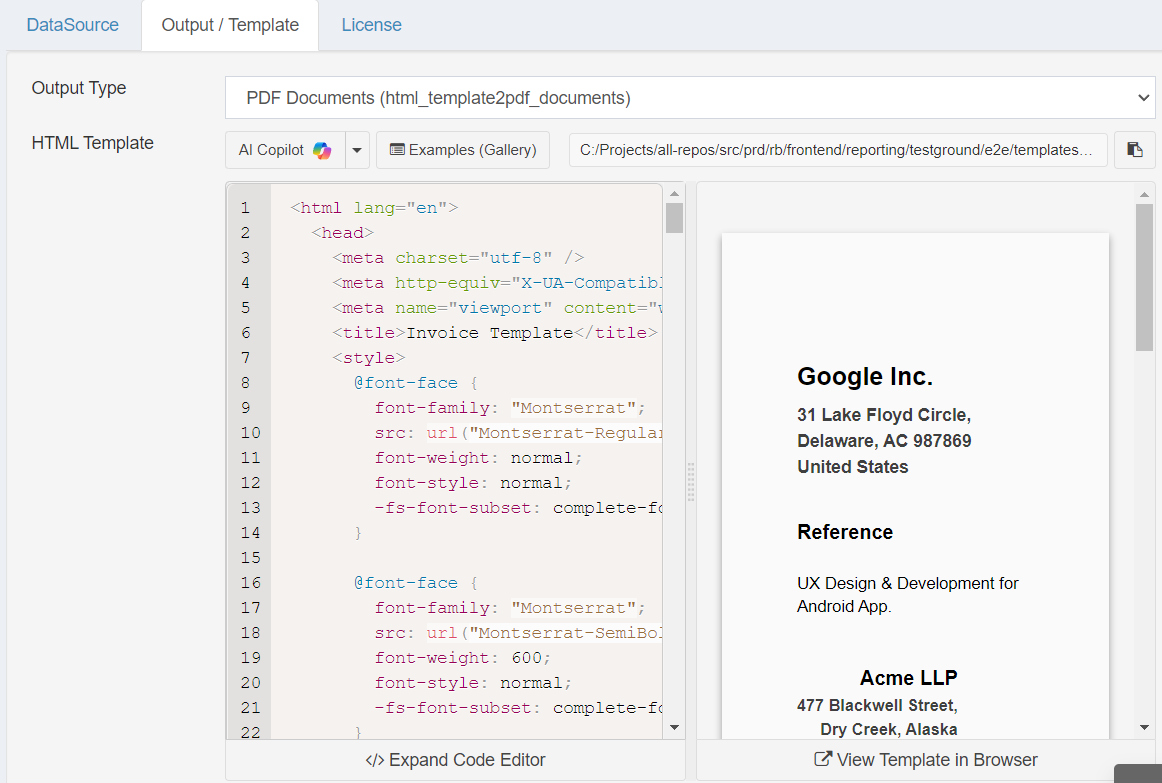Click first @font-face line on line 8

point(416,383)
